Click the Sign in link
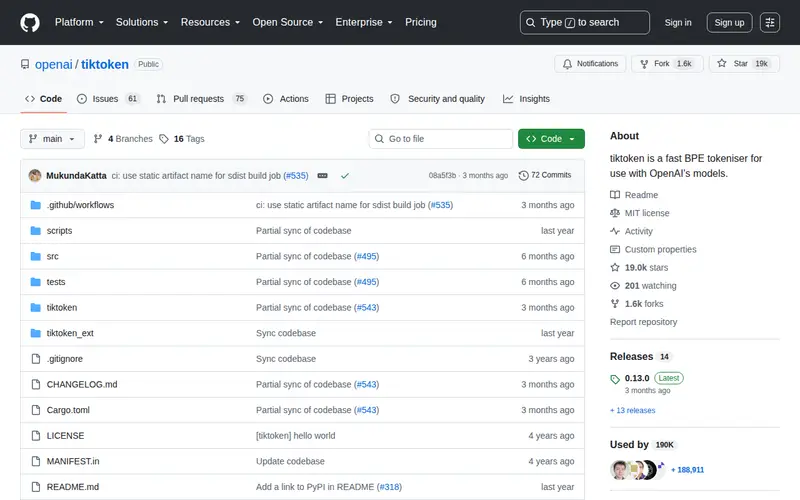Image resolution: width=800 pixels, height=500 pixels. click(x=678, y=22)
